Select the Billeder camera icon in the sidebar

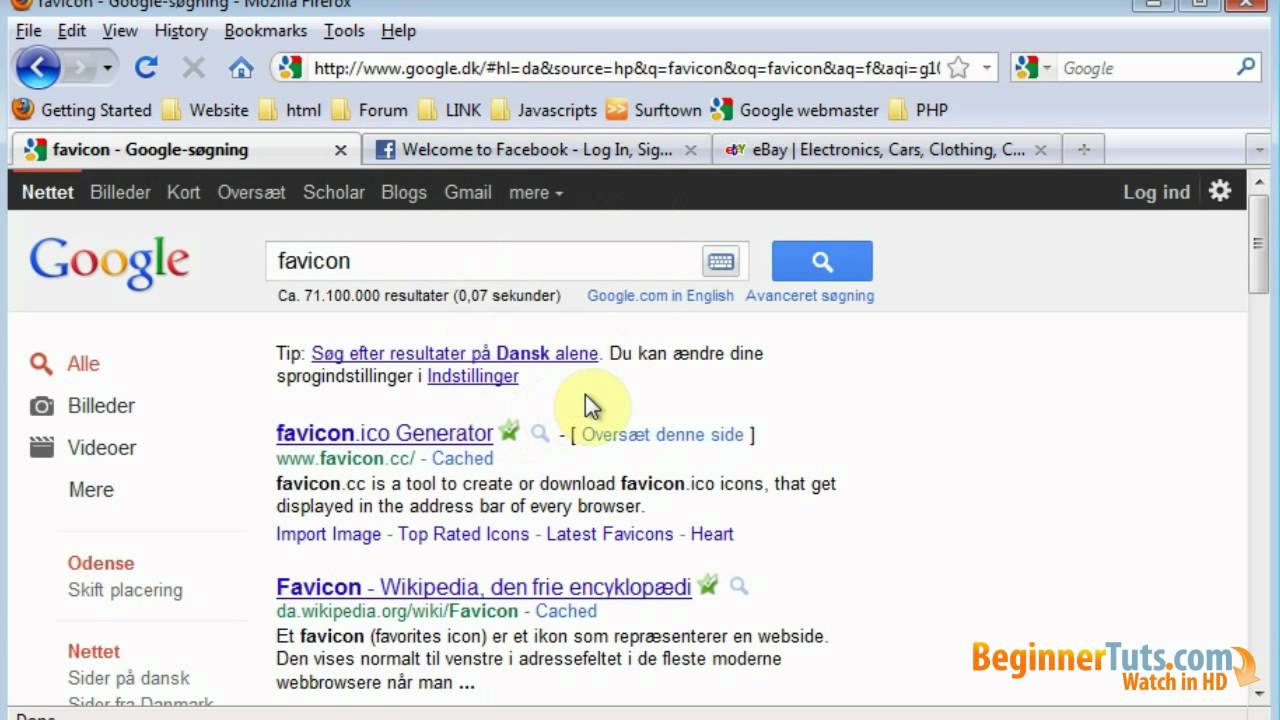tap(41, 405)
